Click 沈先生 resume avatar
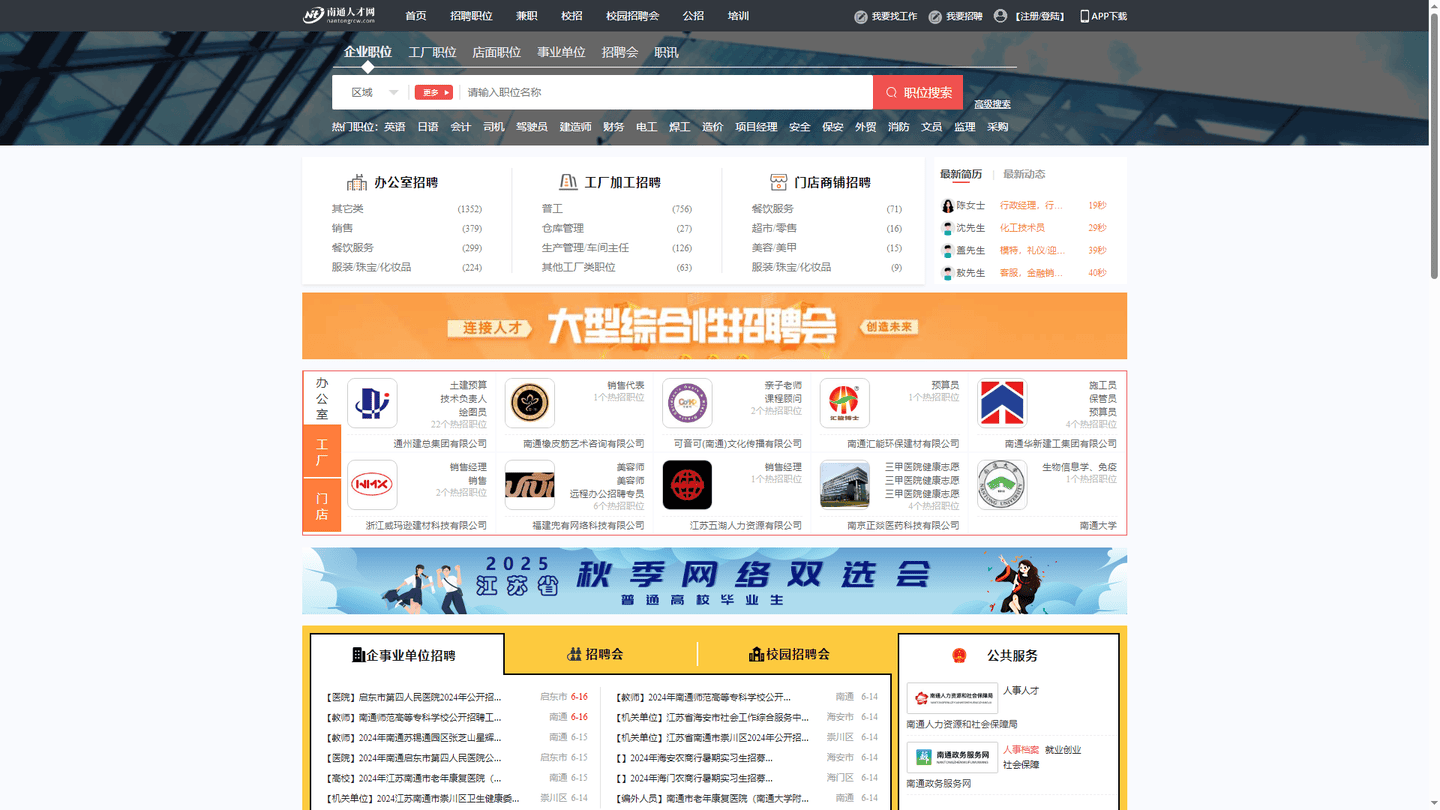Screen dimensions: 1440x810 coord(948,228)
